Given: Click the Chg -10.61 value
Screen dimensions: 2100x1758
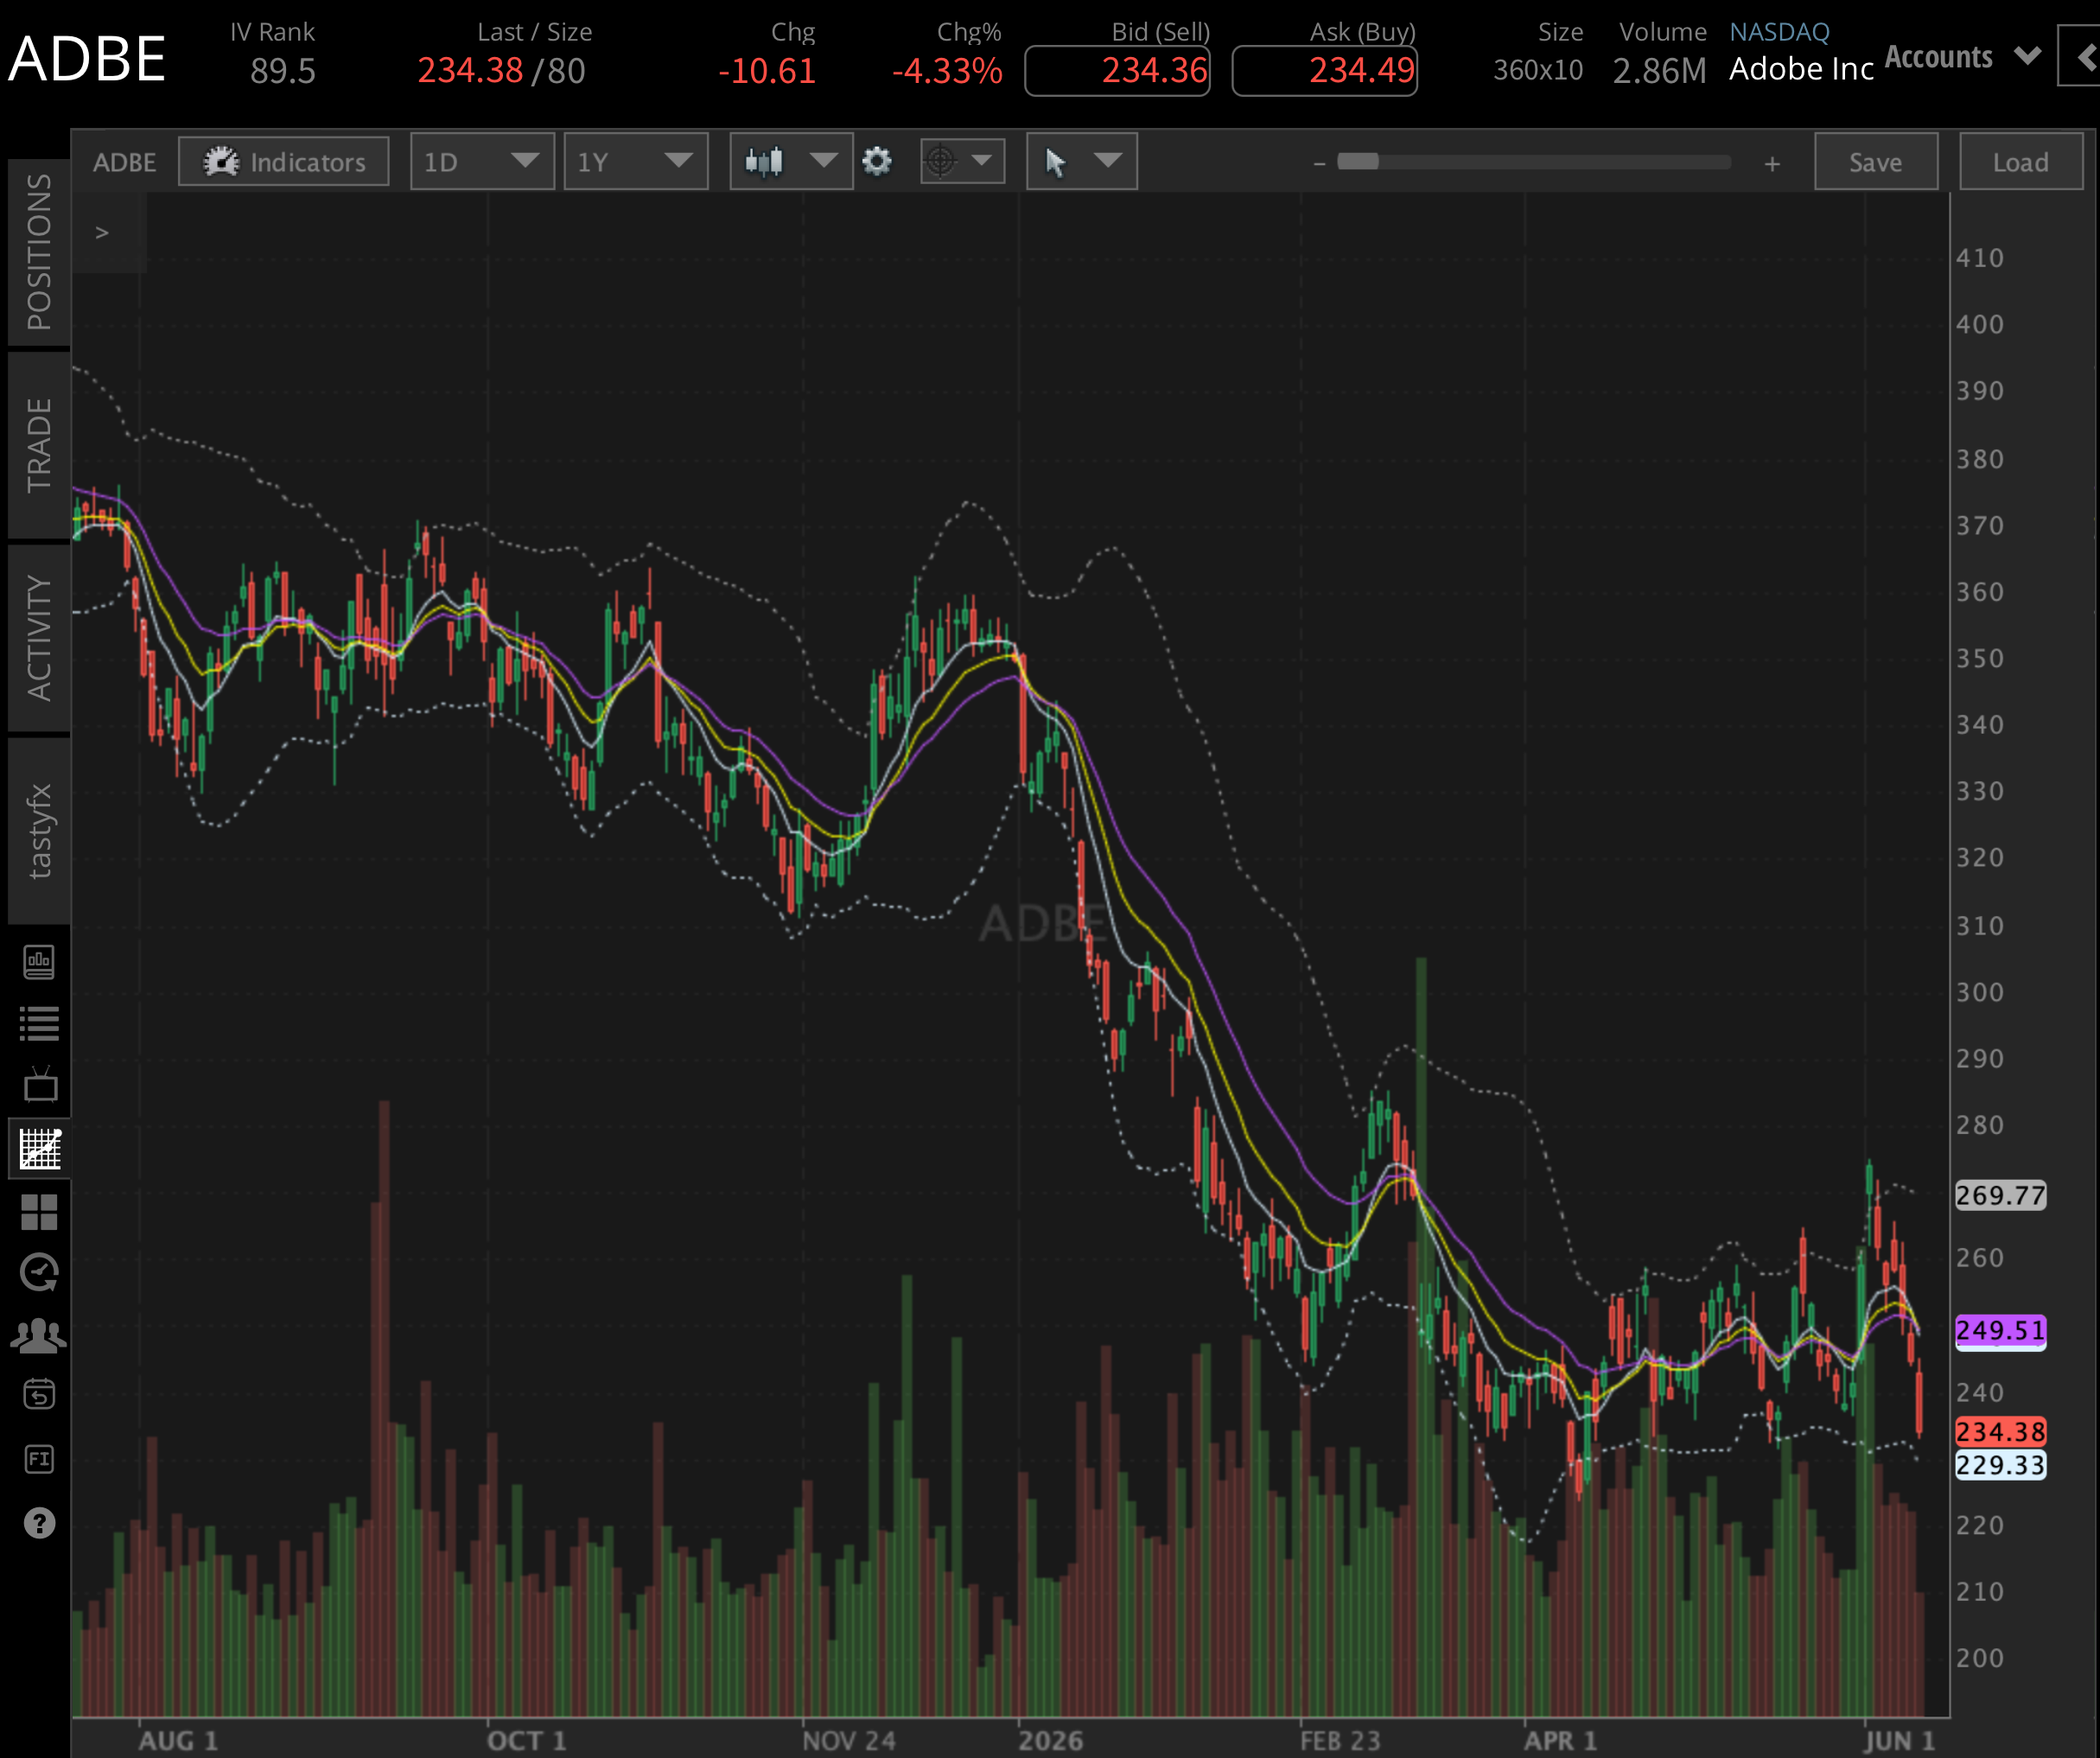Looking at the screenshot, I should (767, 71).
